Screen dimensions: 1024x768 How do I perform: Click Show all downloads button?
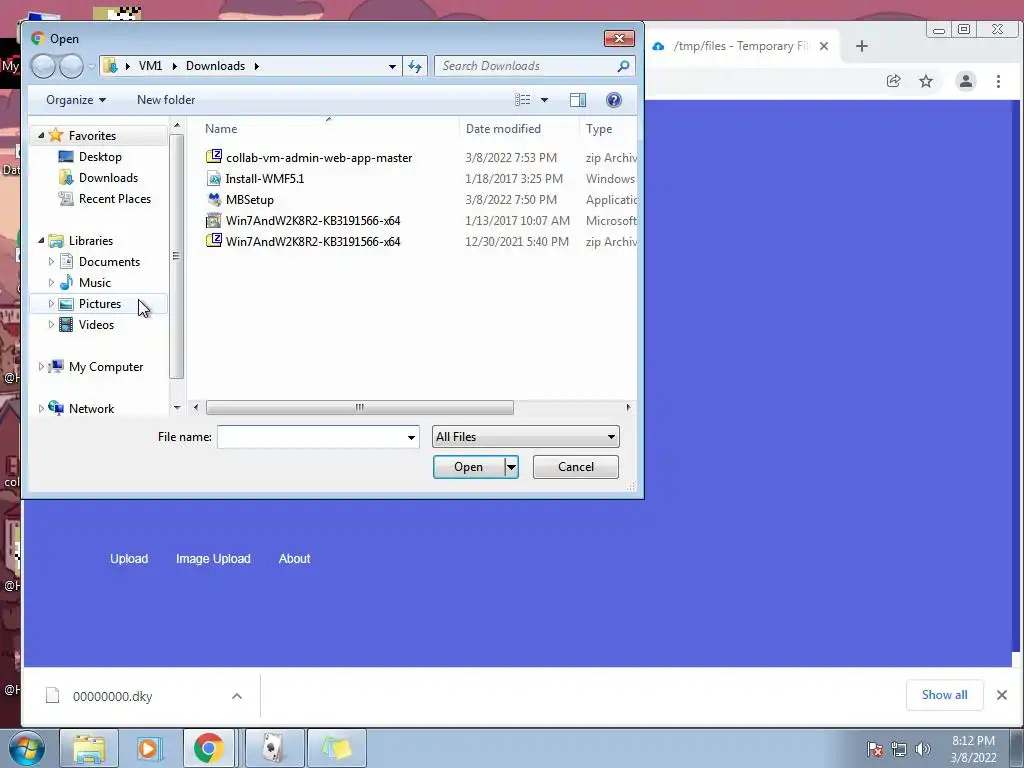[944, 695]
